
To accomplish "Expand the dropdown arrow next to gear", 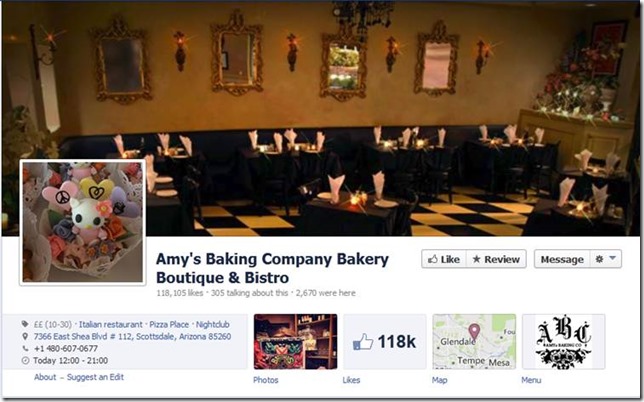I will click(x=612, y=259).
